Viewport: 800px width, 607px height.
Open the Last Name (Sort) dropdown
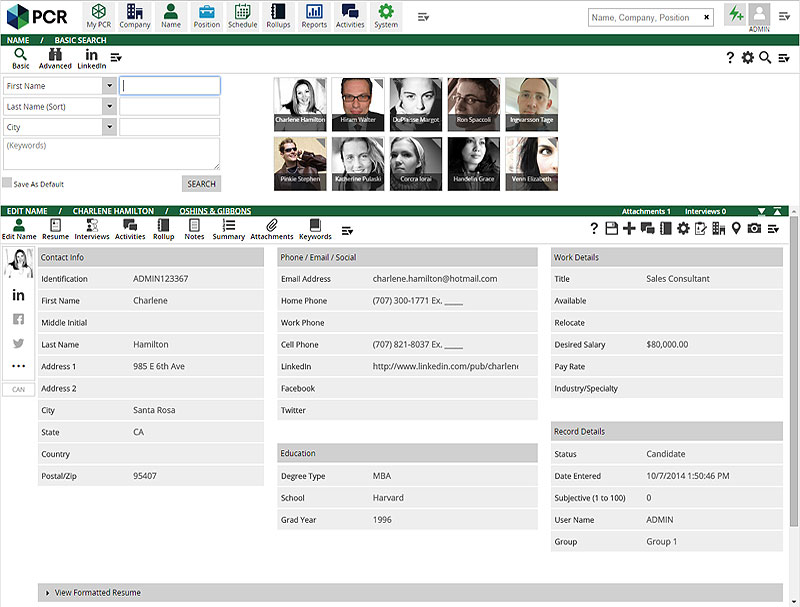click(111, 107)
